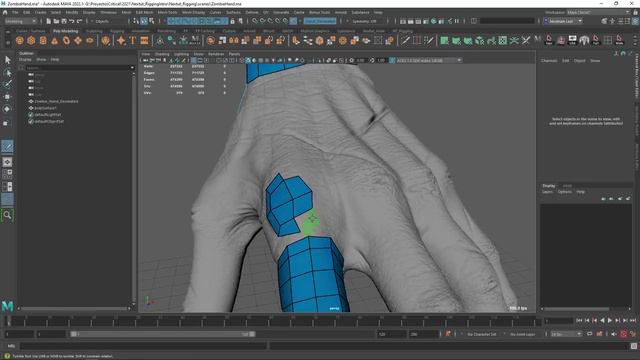Activate the Rotate tool in the toolbox

click(7, 109)
